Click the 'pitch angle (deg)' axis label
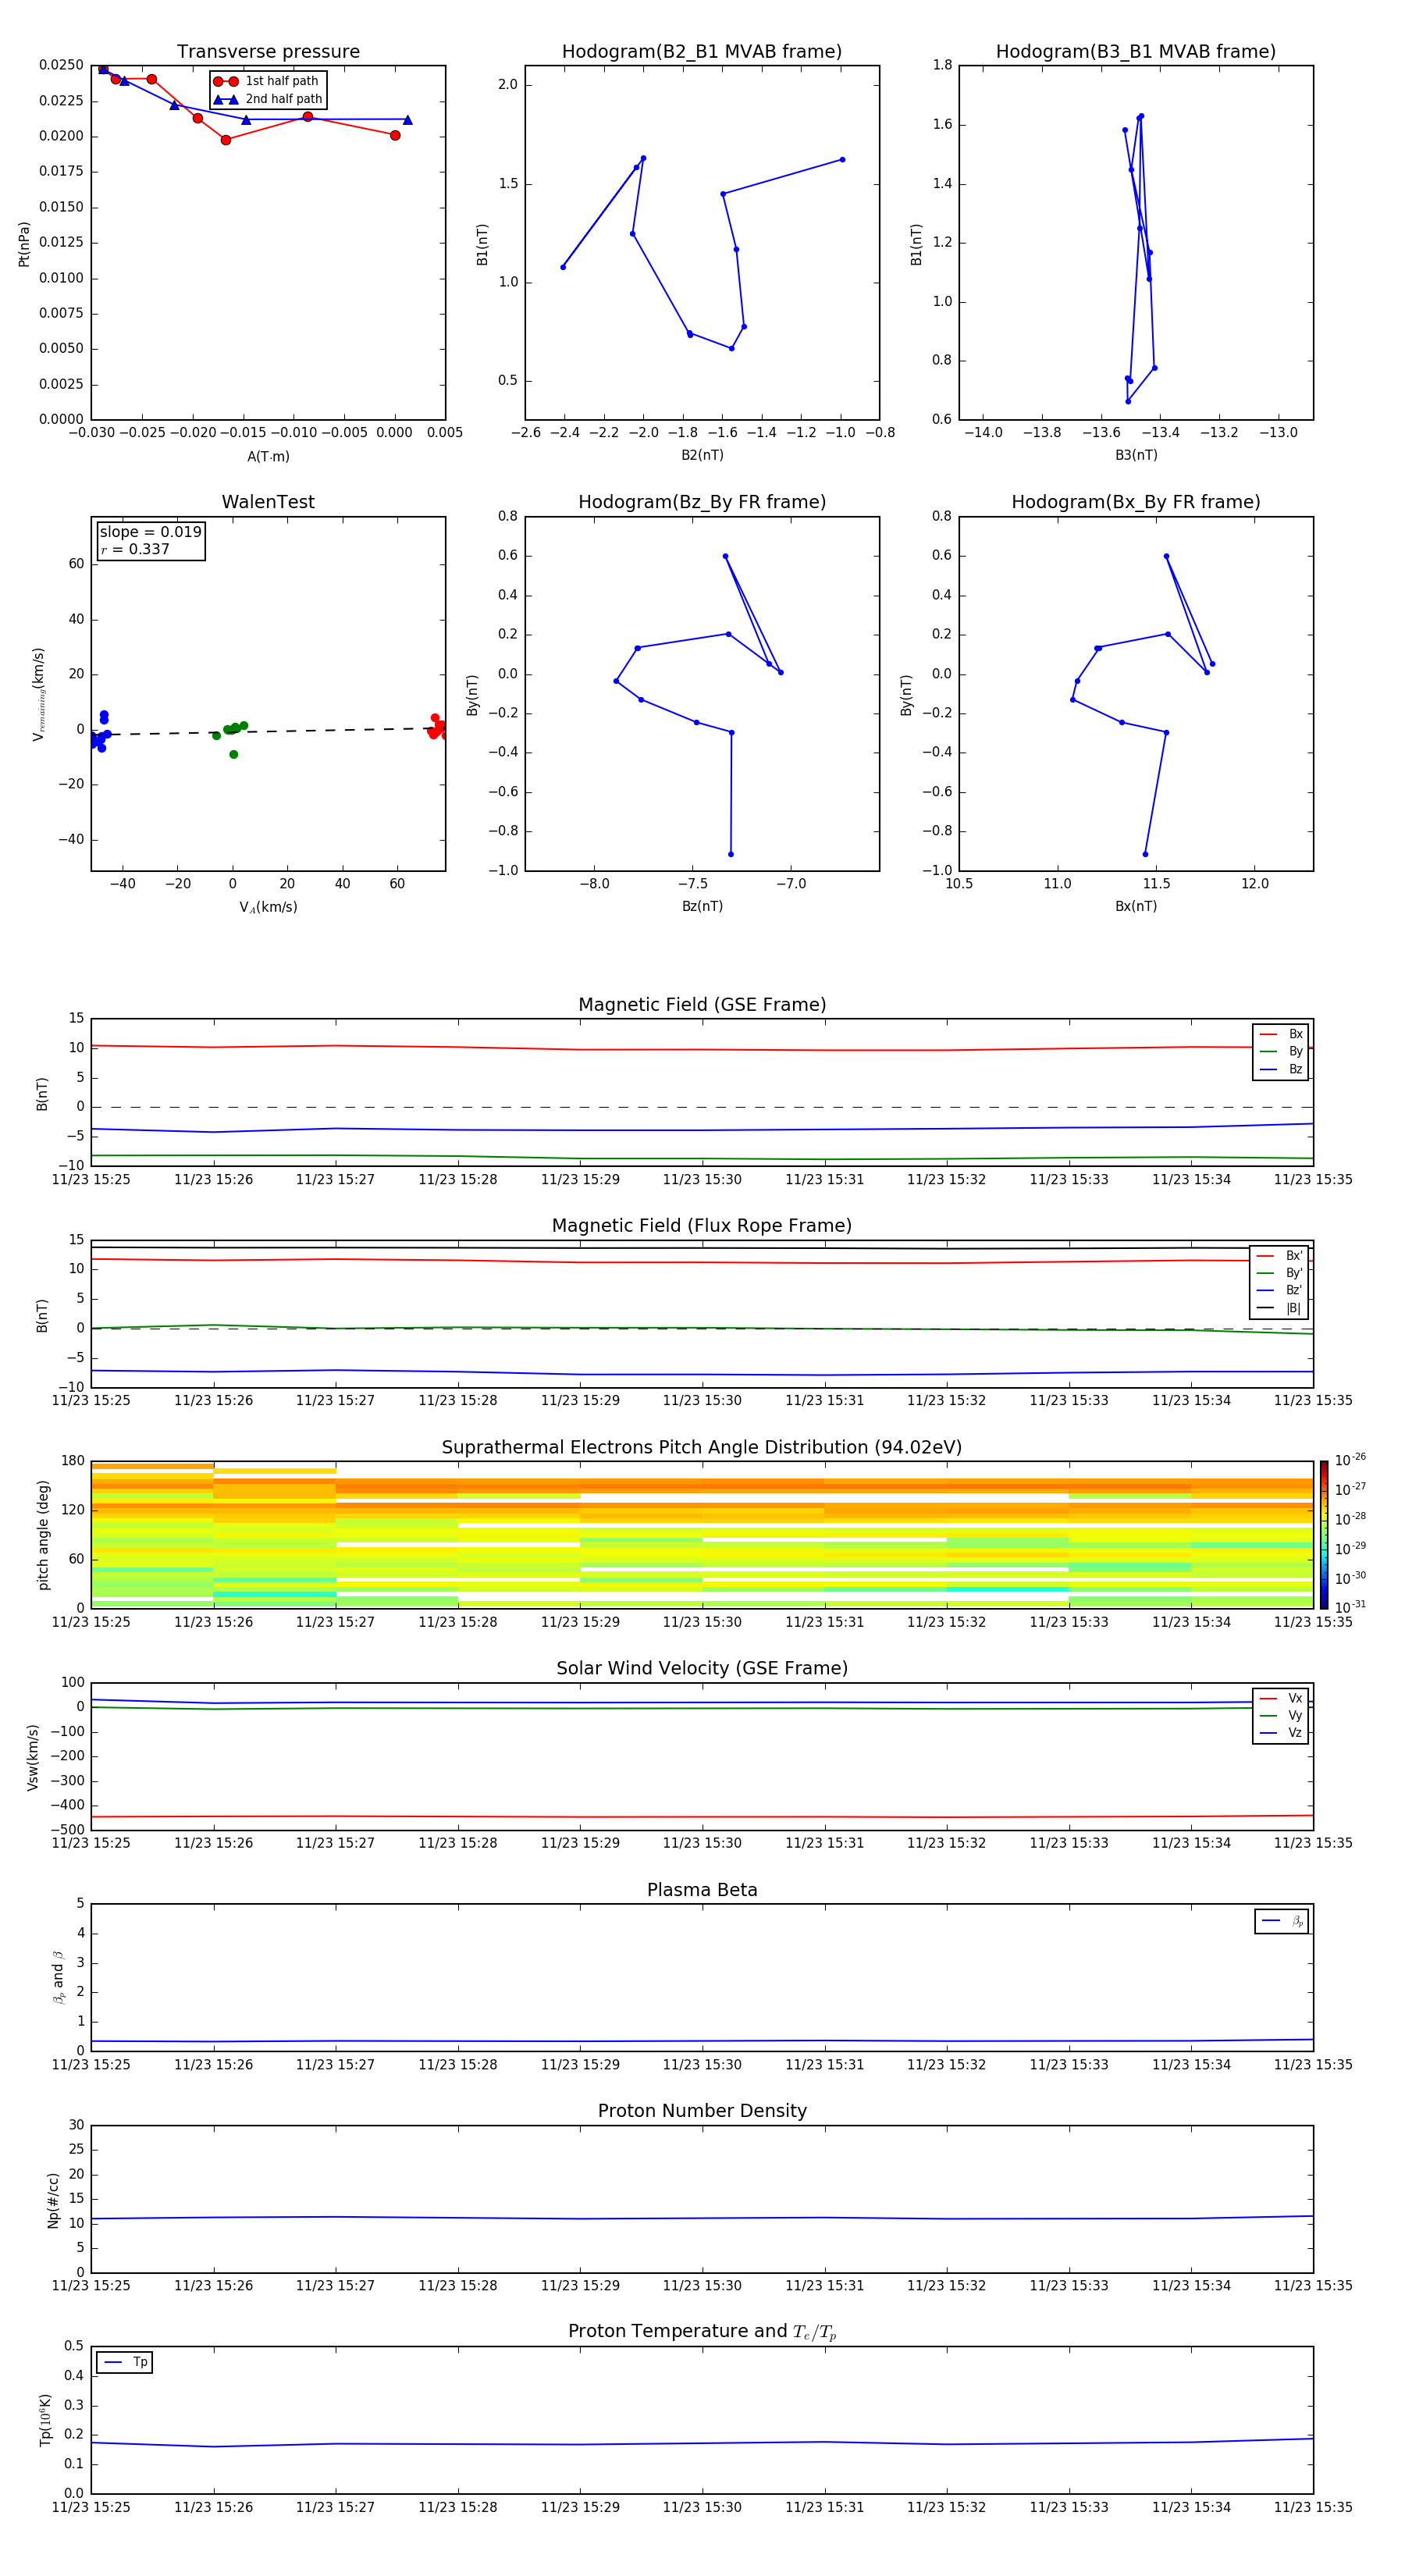1405x2576 pixels. pyautogui.click(x=43, y=1535)
